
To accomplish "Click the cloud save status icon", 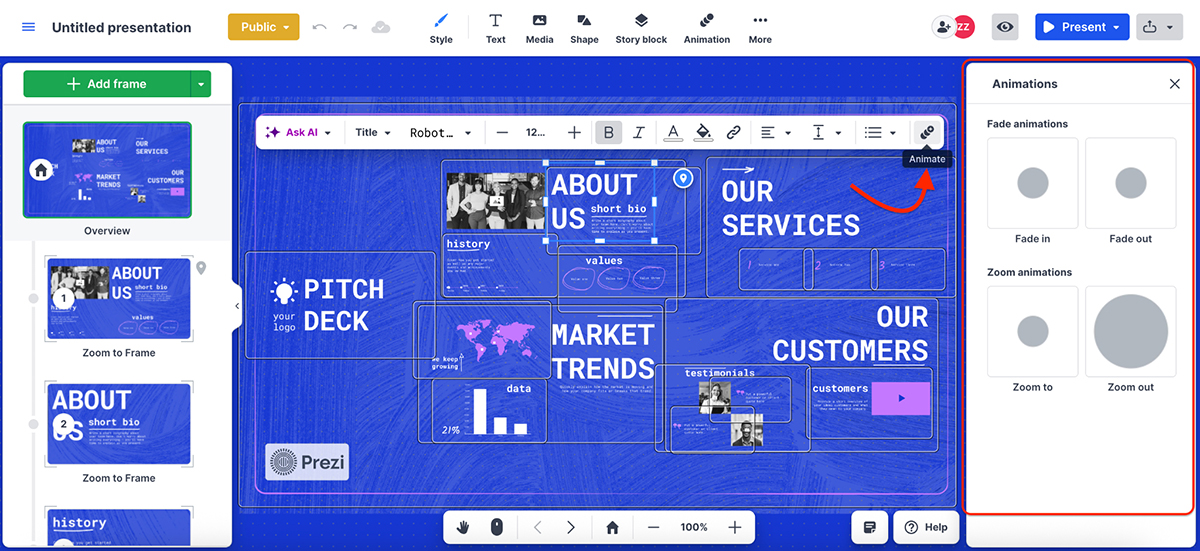I will (x=380, y=27).
